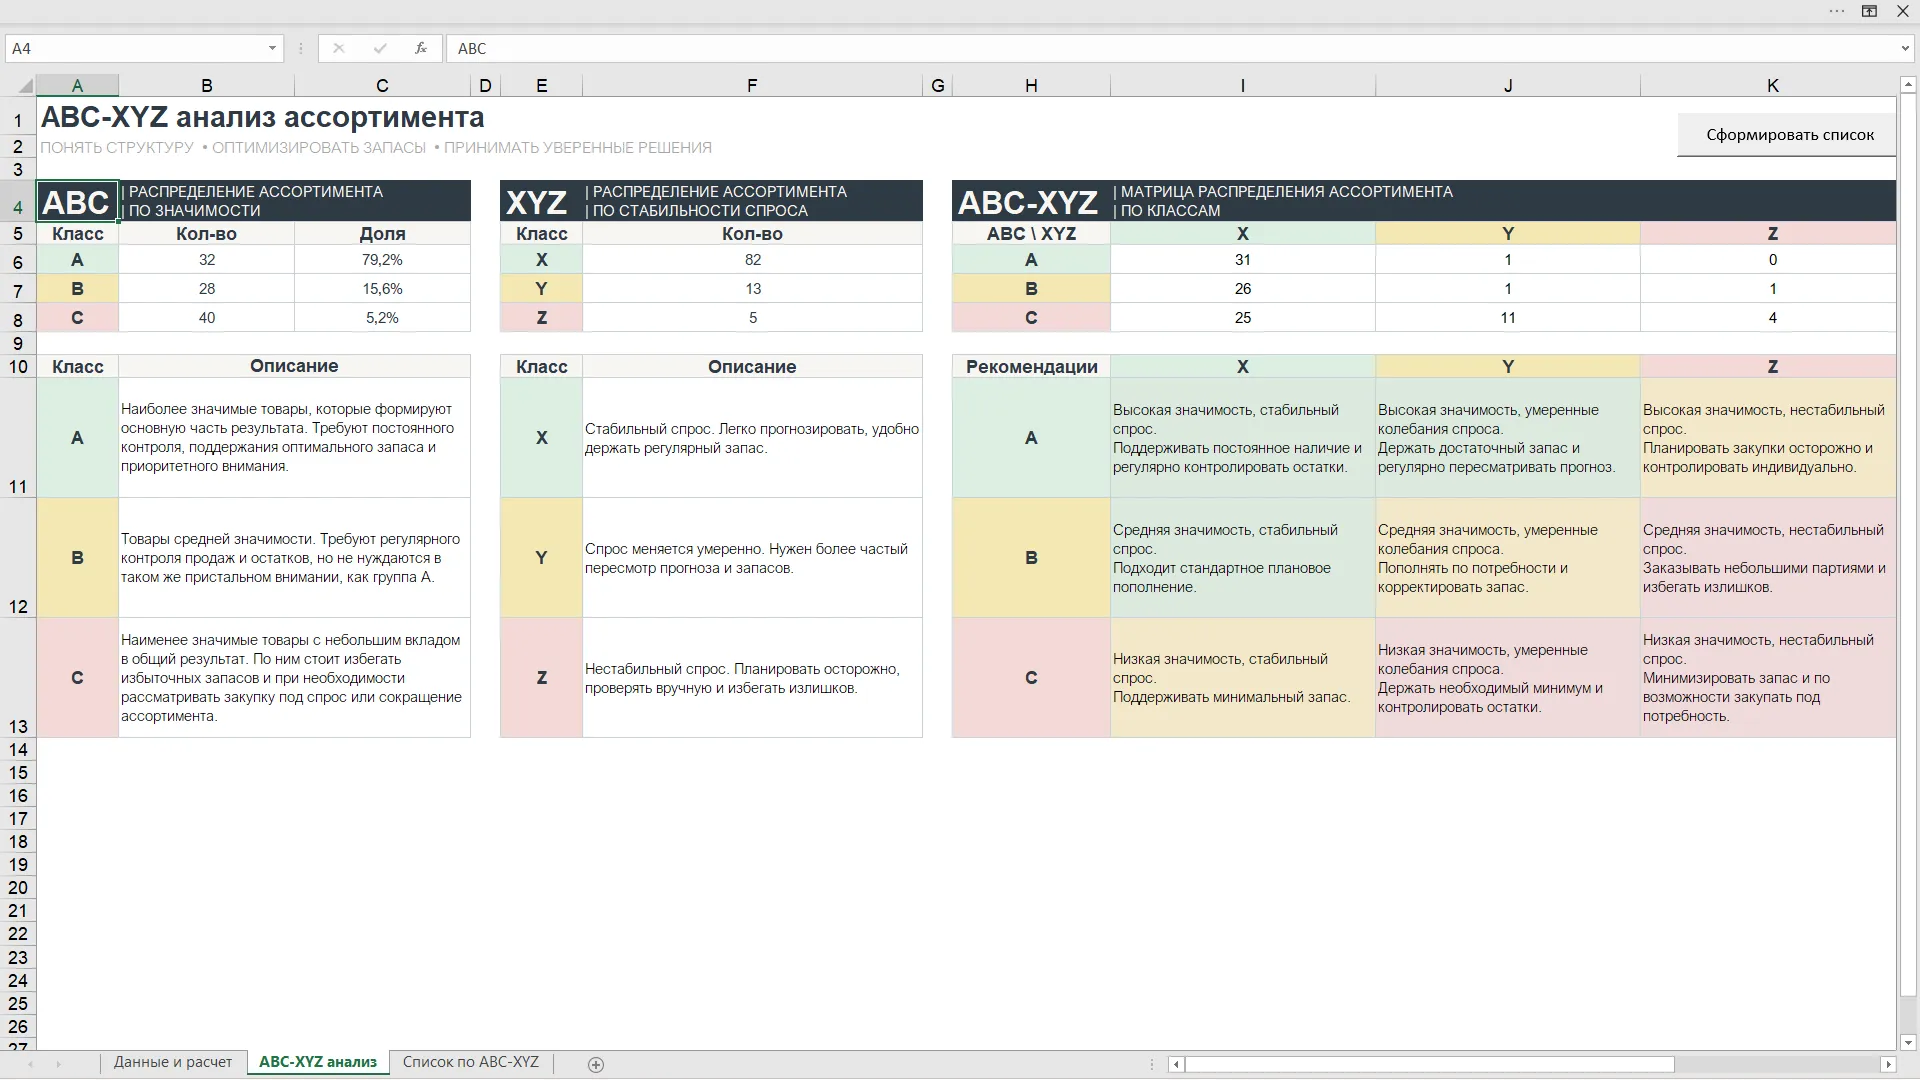The height and width of the screenshot is (1080, 1920).
Task: Select the 'Товары средней значимости' description cell
Action: [x=294, y=558]
